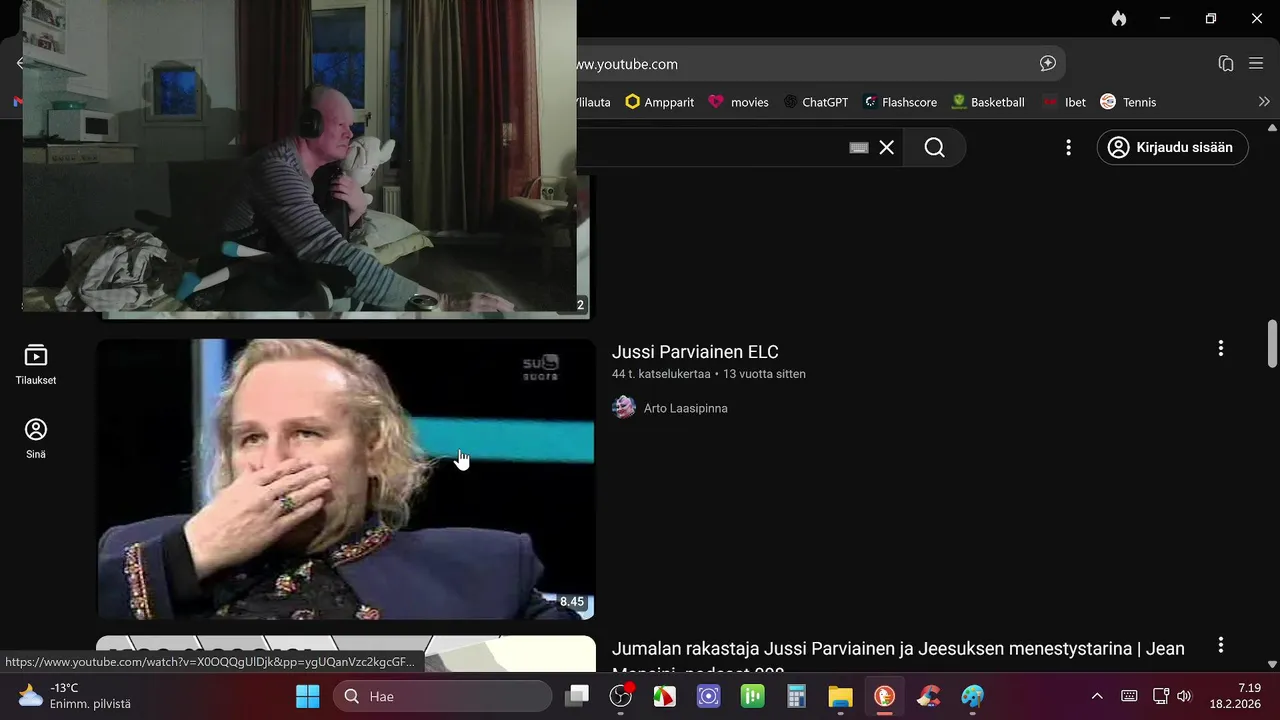
Task: Open File Explorer from the taskbar
Action: coord(840,696)
